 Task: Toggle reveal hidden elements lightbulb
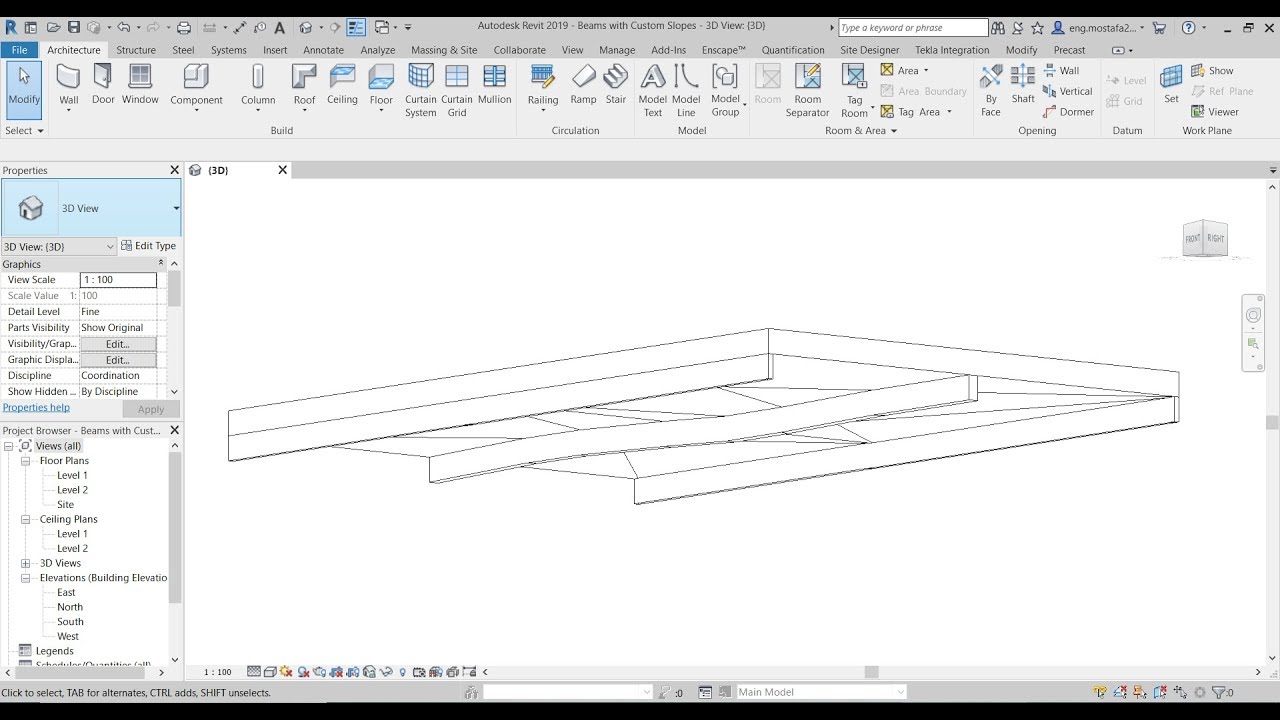click(x=402, y=672)
